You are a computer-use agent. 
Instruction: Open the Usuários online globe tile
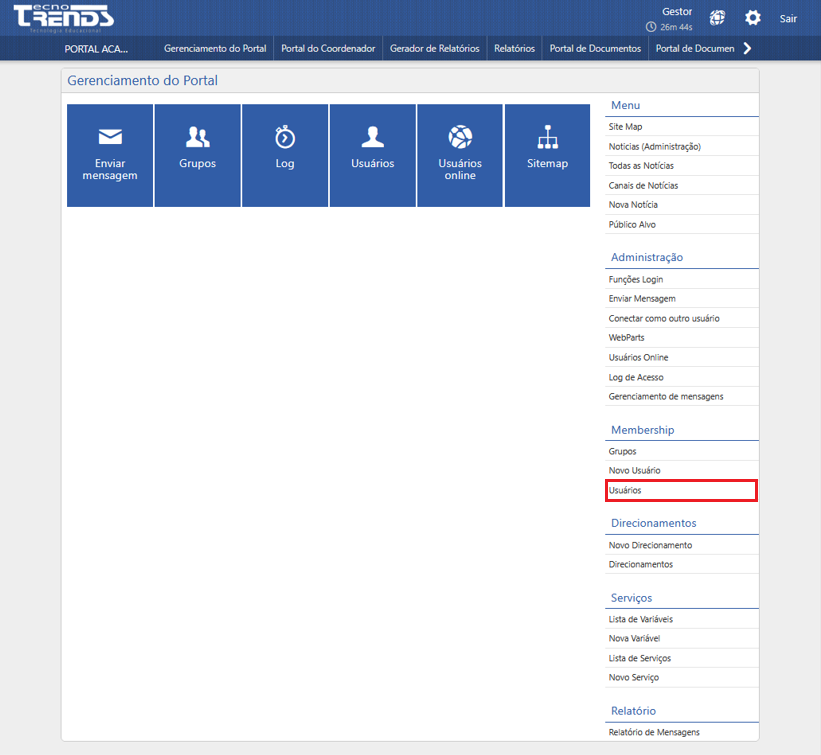tap(460, 155)
